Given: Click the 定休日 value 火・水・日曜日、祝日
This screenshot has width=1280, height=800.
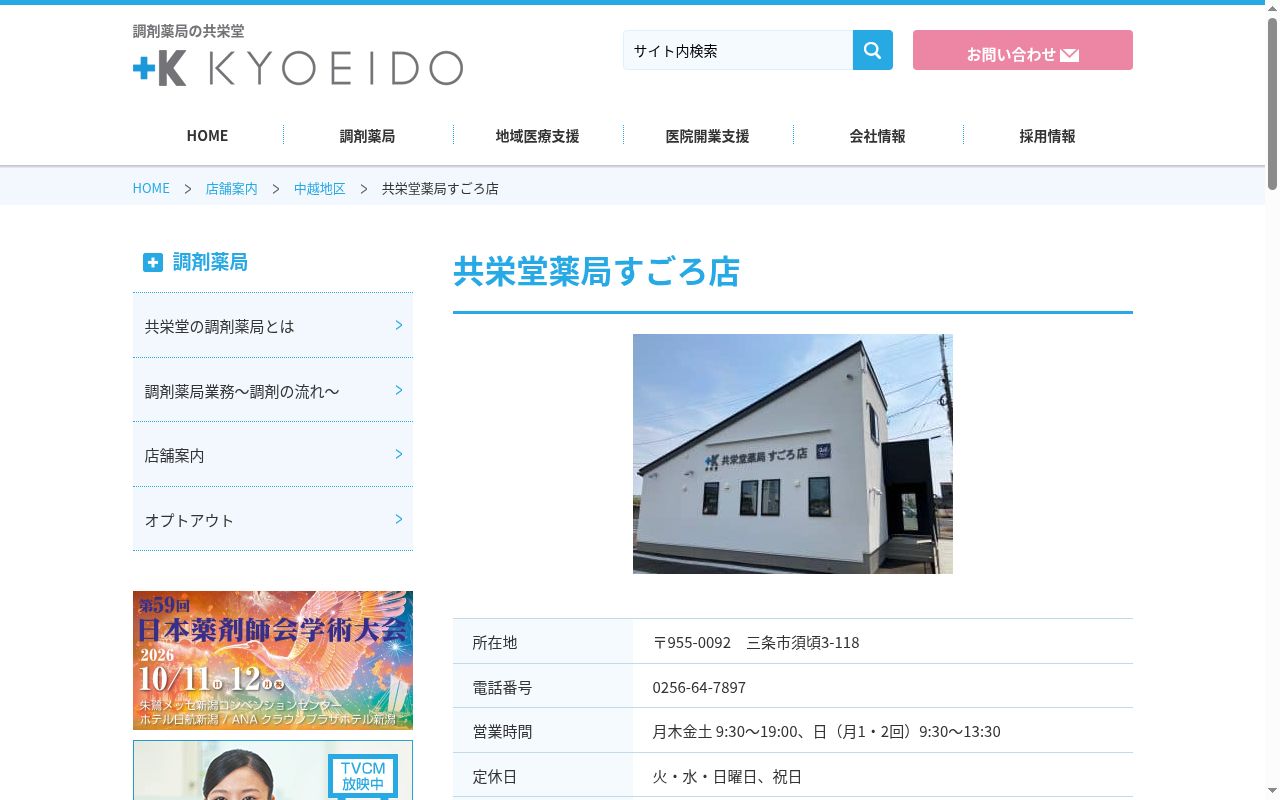Looking at the screenshot, I should [727, 776].
